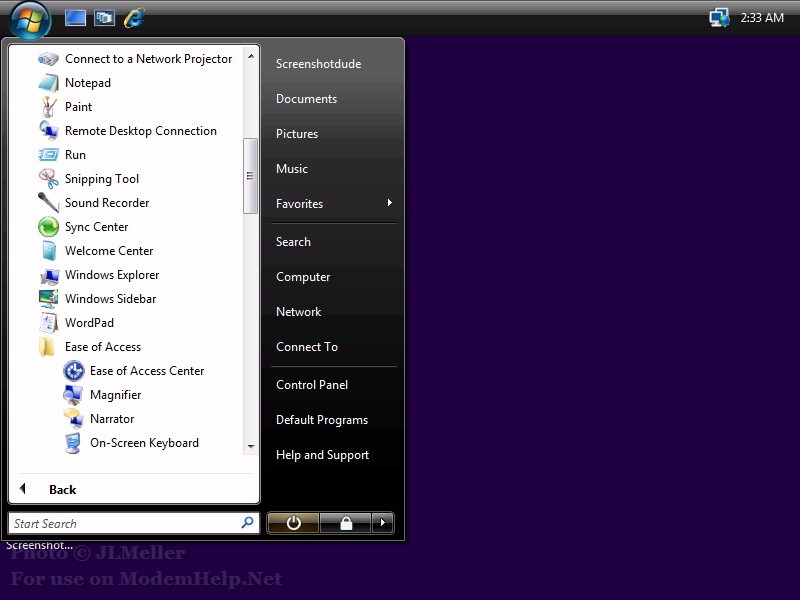
Task: Open Windows Sidebar entry
Action: click(x=111, y=299)
